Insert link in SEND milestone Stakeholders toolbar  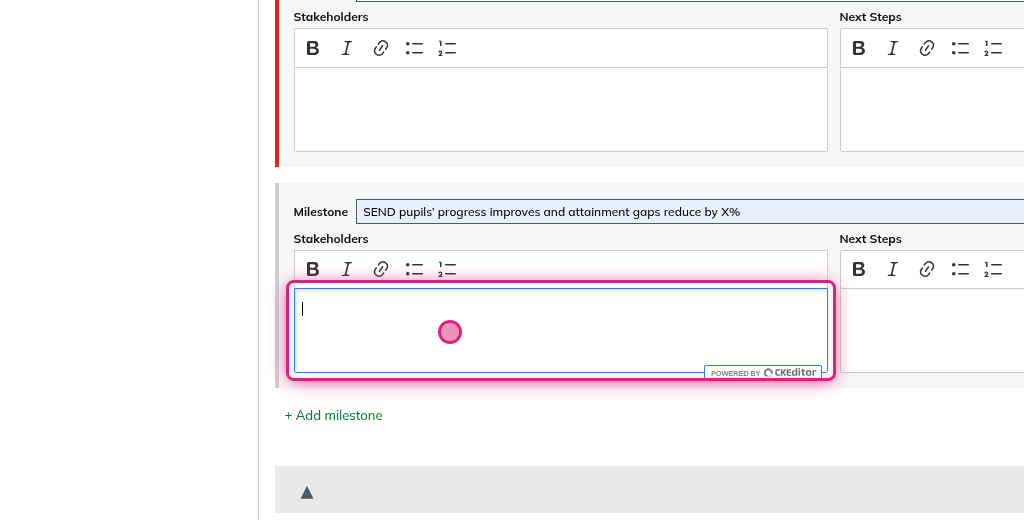[381, 269]
